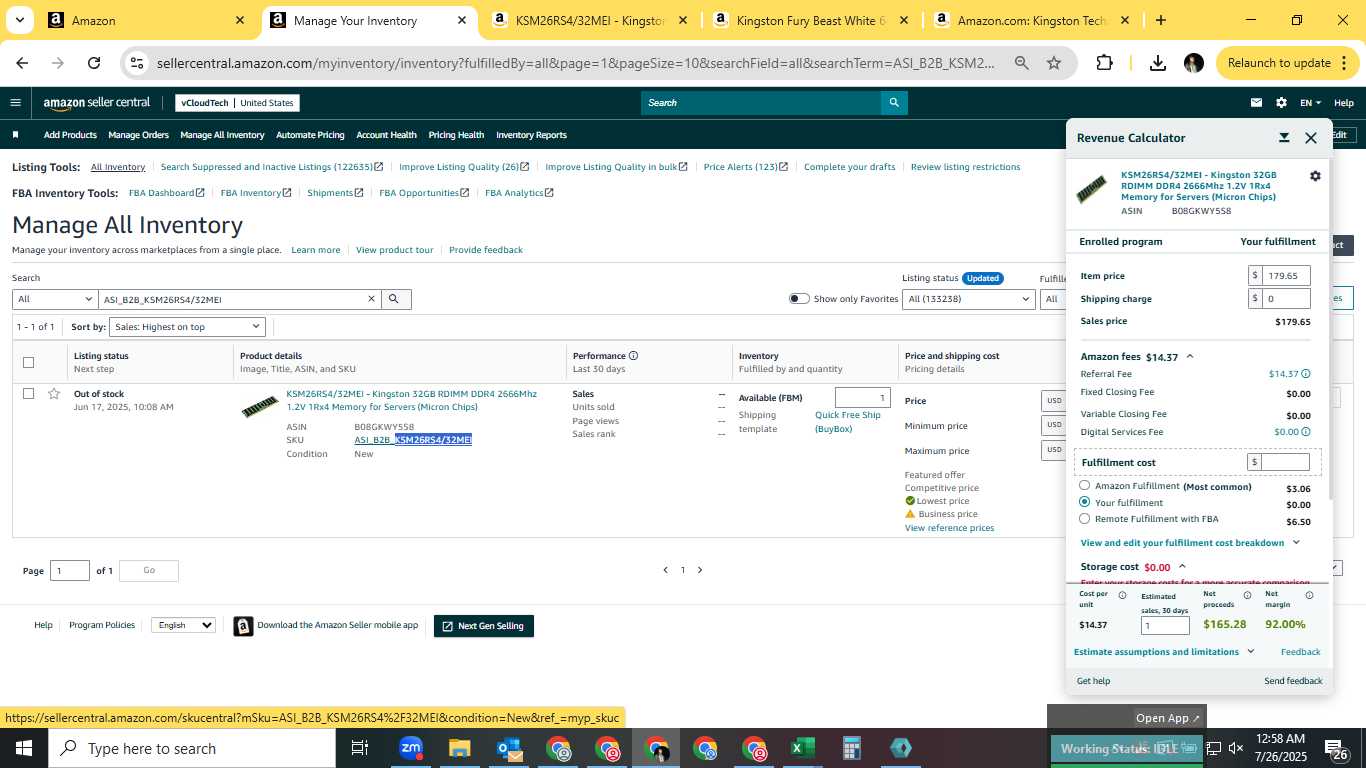Show Net proceeds info icon
The height and width of the screenshot is (768, 1366).
(1247, 595)
